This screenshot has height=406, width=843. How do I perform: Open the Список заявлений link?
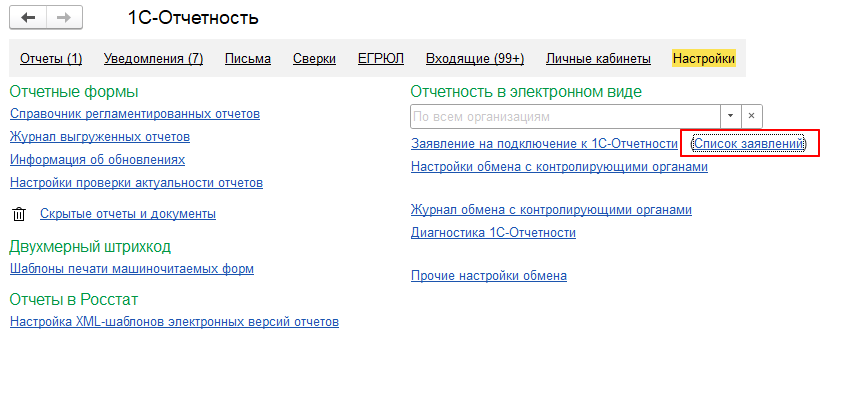click(749, 144)
